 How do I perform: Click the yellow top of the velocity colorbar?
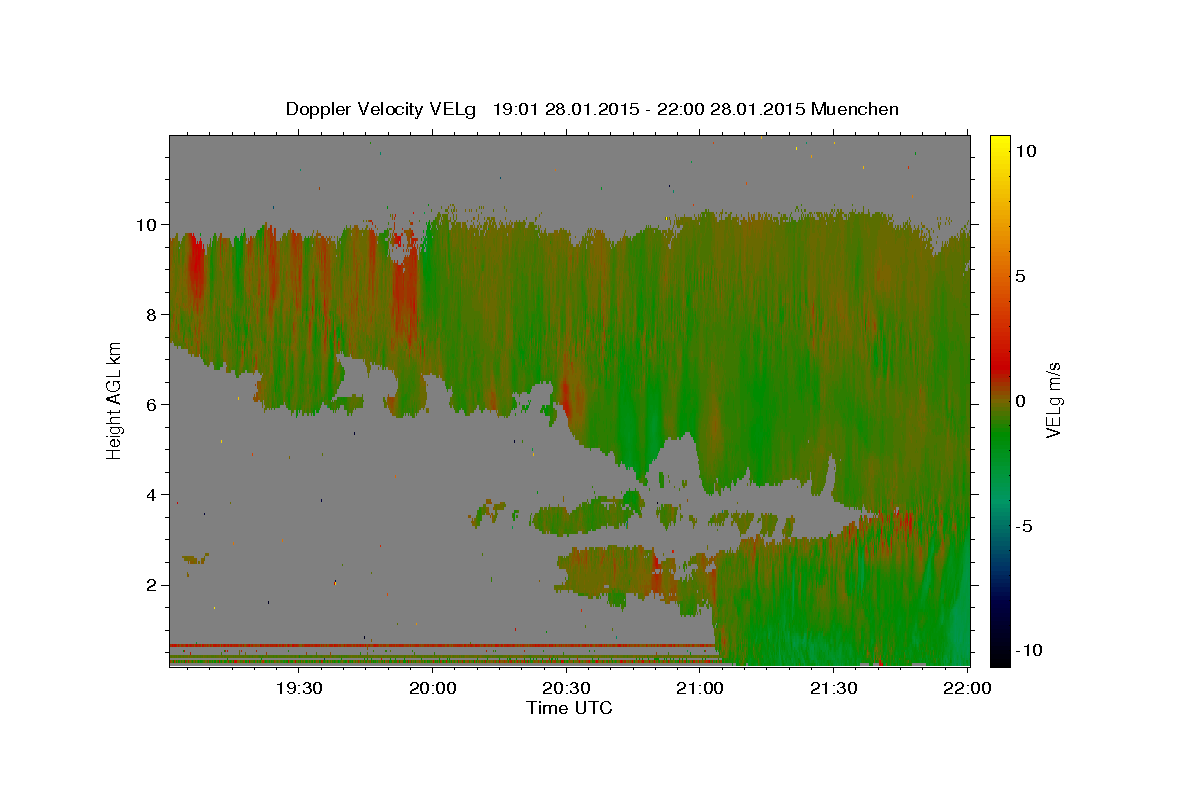pos(999,142)
